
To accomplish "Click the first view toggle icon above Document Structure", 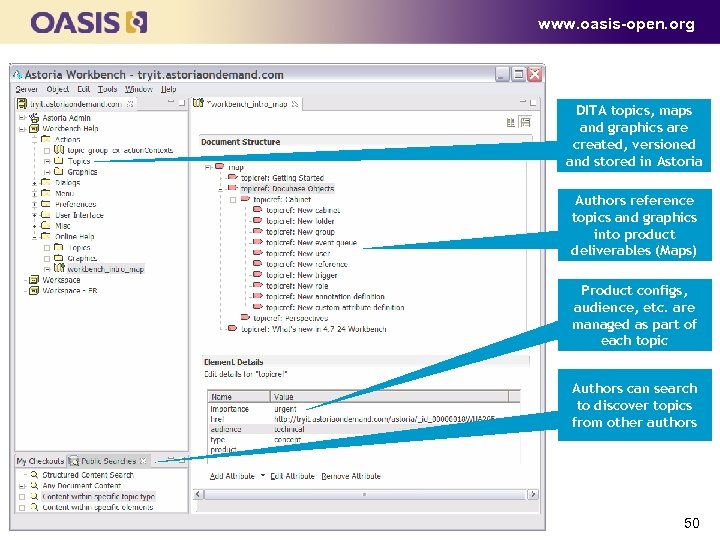I will click(511, 122).
